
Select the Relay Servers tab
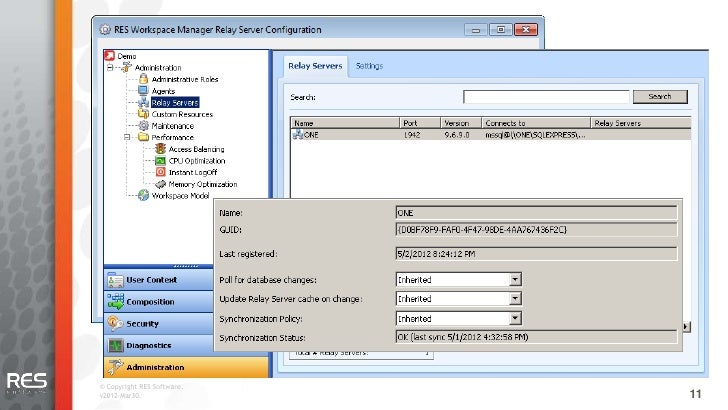coord(315,66)
